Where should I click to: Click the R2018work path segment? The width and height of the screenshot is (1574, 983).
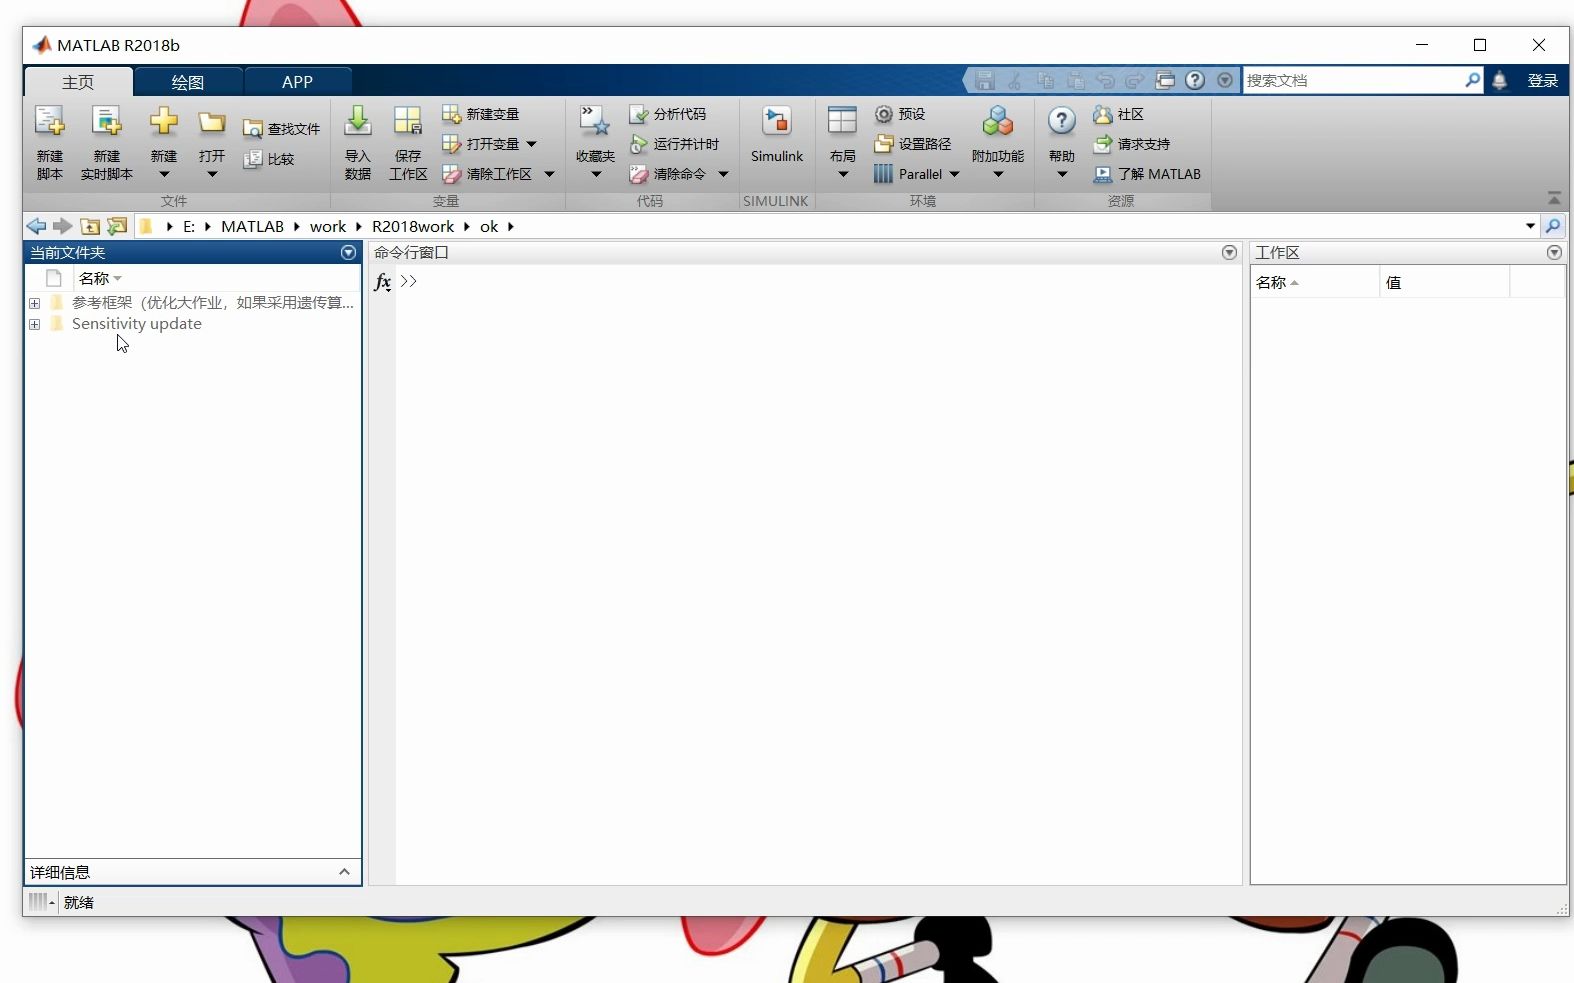pos(413,226)
